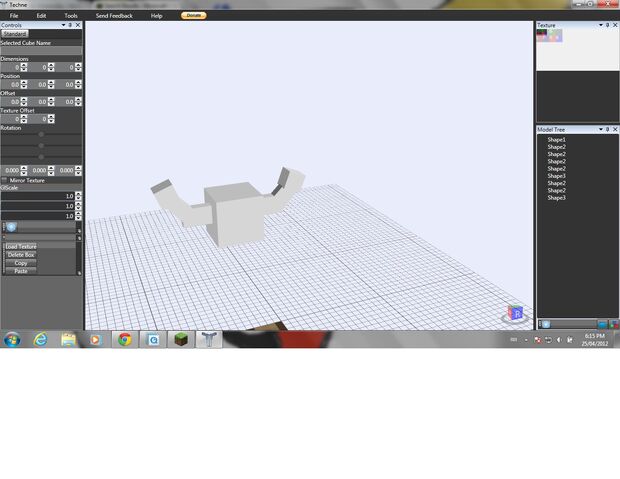
Task: Open Windows Explorer from taskbar
Action: [x=68, y=340]
